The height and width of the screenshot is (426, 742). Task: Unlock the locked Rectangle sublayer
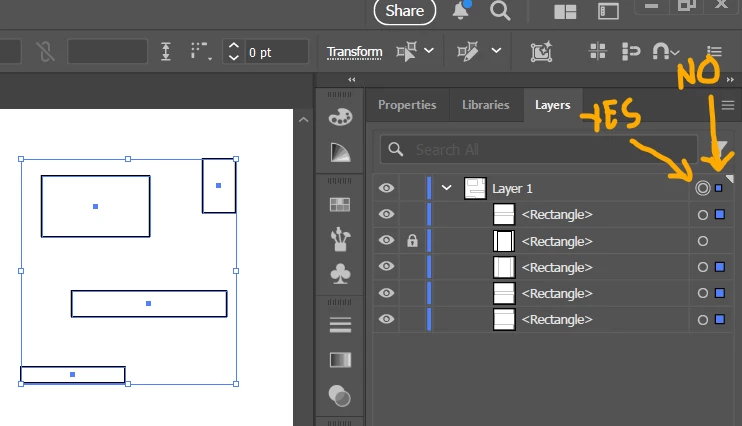(x=412, y=241)
